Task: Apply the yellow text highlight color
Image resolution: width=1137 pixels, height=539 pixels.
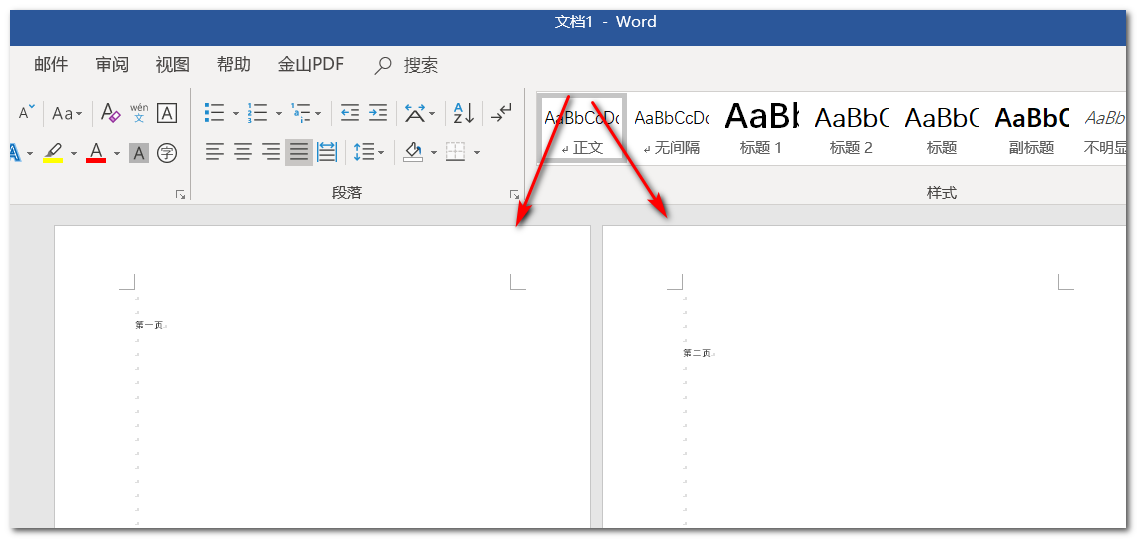Action: coord(53,152)
